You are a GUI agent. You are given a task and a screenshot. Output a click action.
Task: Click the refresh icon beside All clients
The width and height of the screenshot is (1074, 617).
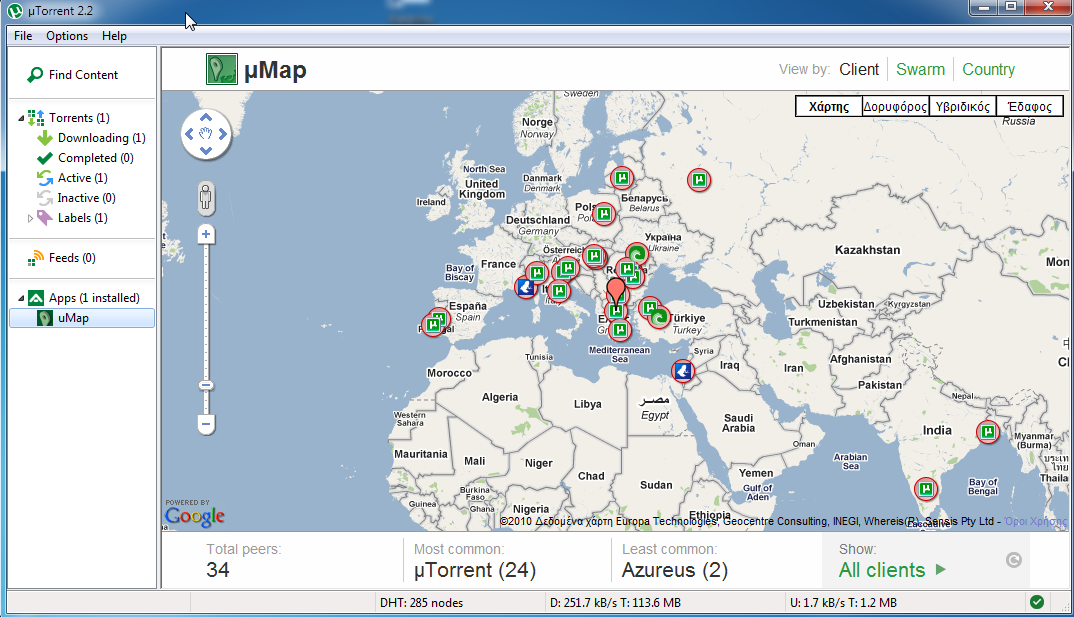(1014, 560)
